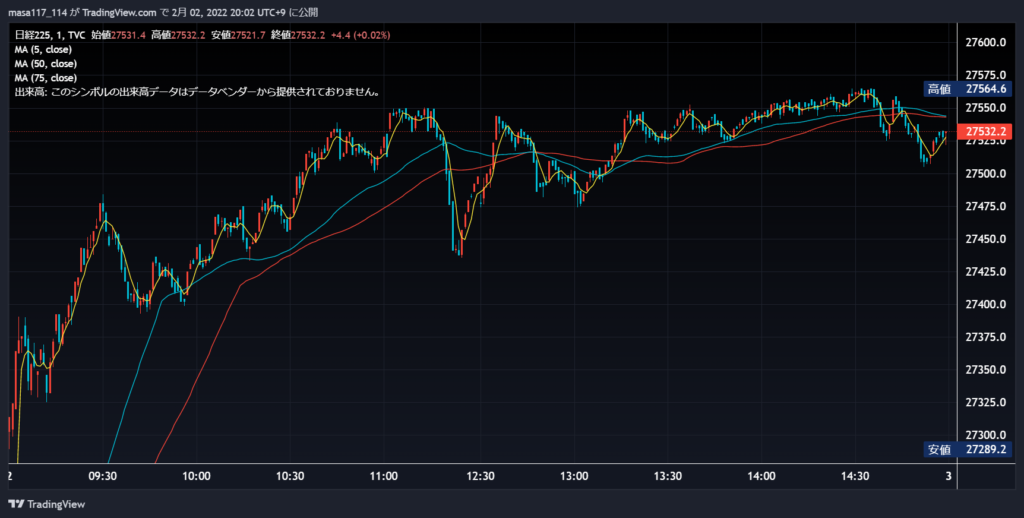Select the MA (50, close) indicator label
Screen dimensions: 1024x518
point(46,64)
